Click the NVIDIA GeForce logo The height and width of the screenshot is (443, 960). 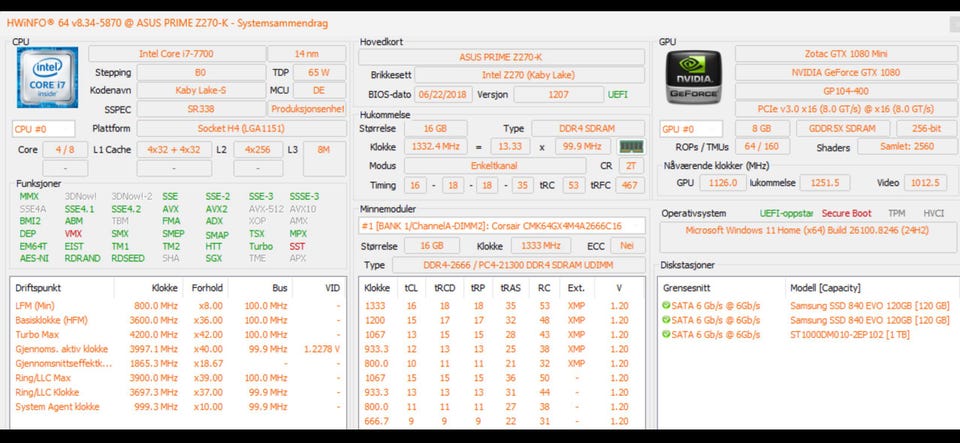[693, 77]
